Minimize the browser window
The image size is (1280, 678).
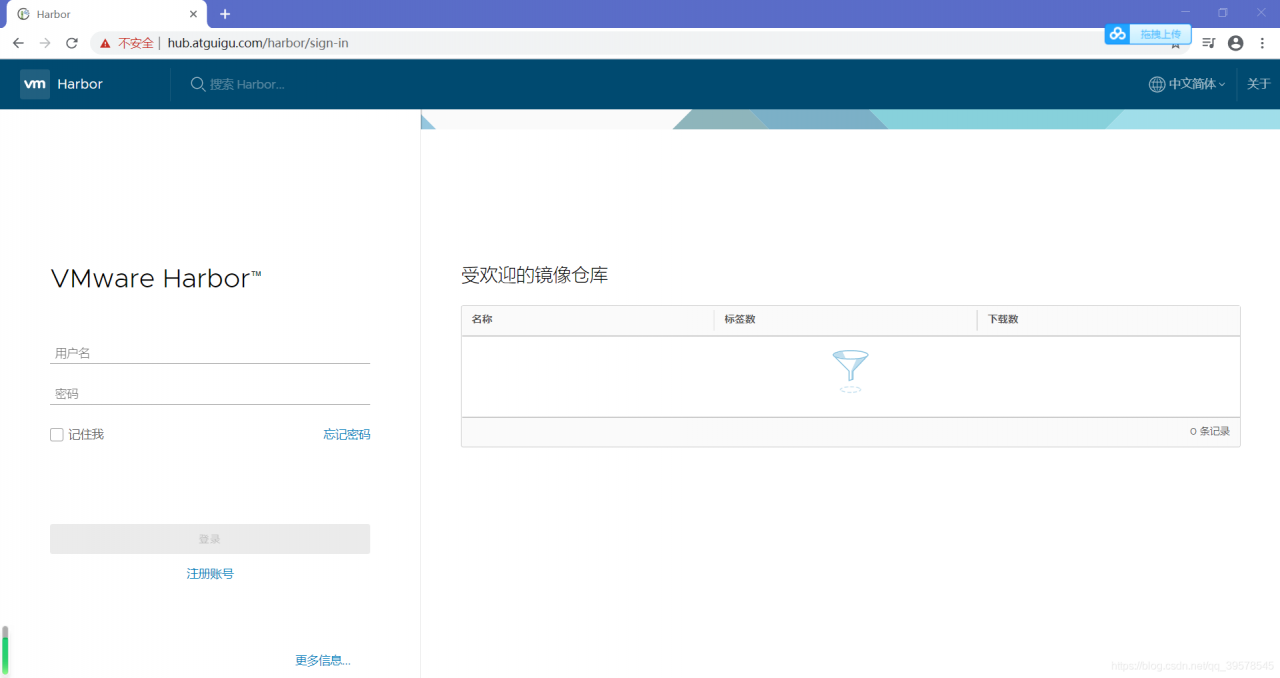click(1186, 12)
